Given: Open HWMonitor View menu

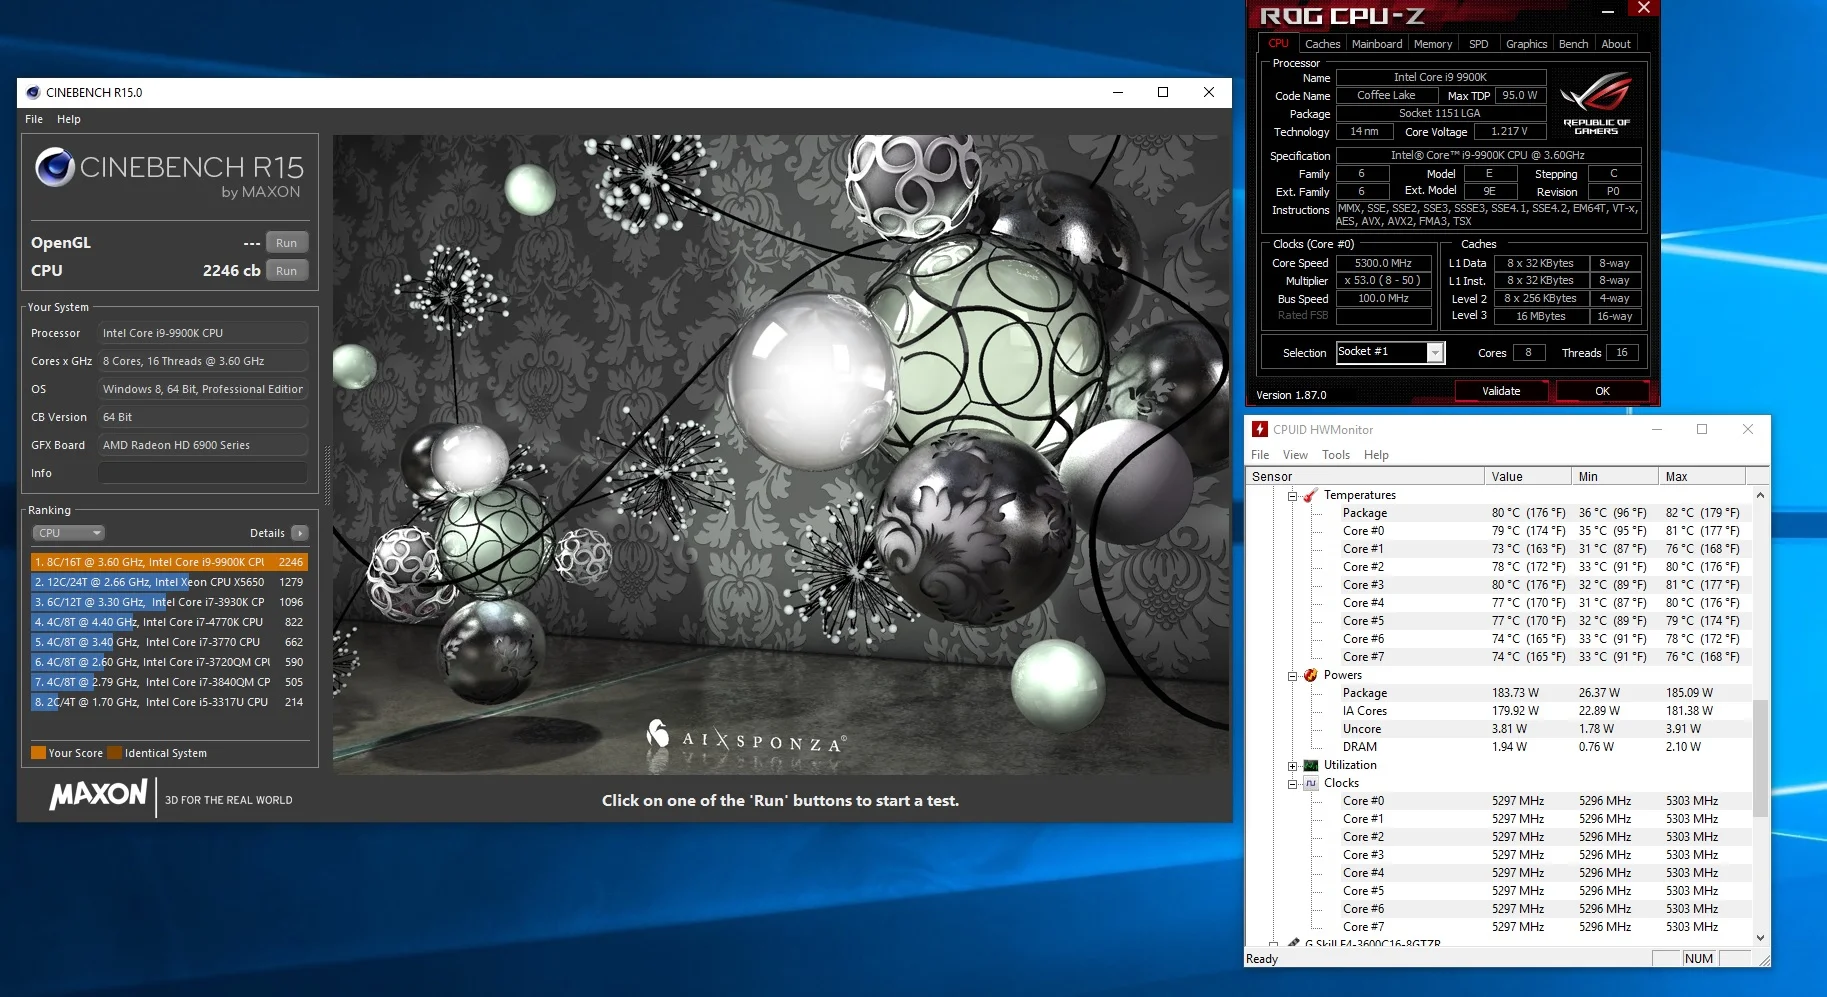Looking at the screenshot, I should 1295,455.
